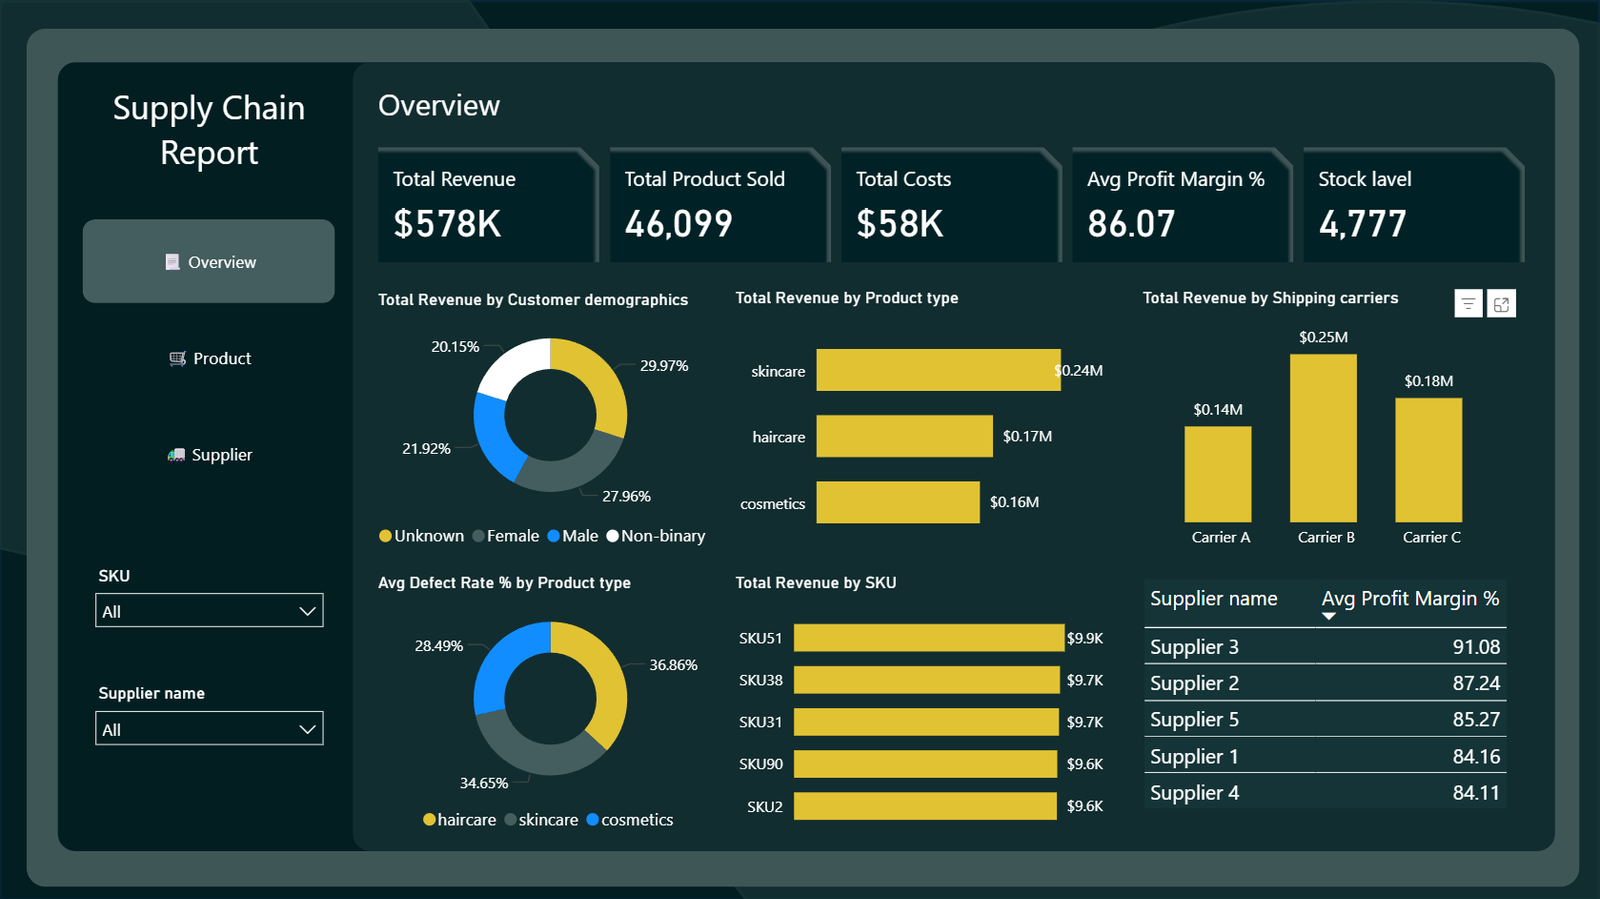Click the focus mode icon on Shipping carriers
Viewport: 1600px width, 899px height.
click(1501, 304)
